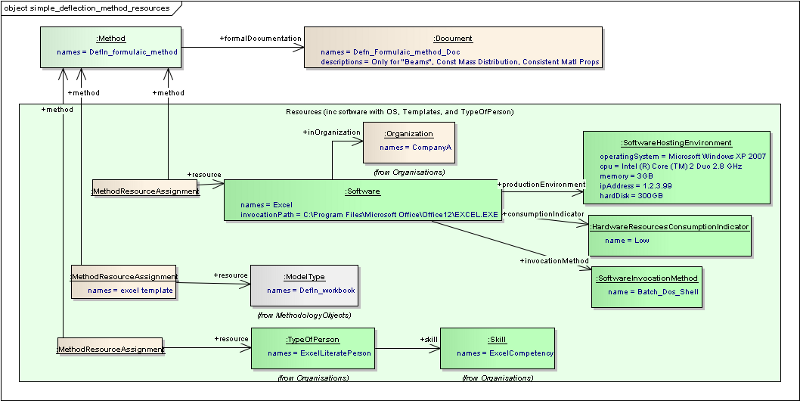Screen dimensions: 800x401
Task: Select MethodResourceAssignment named excel template
Action: click(x=124, y=282)
